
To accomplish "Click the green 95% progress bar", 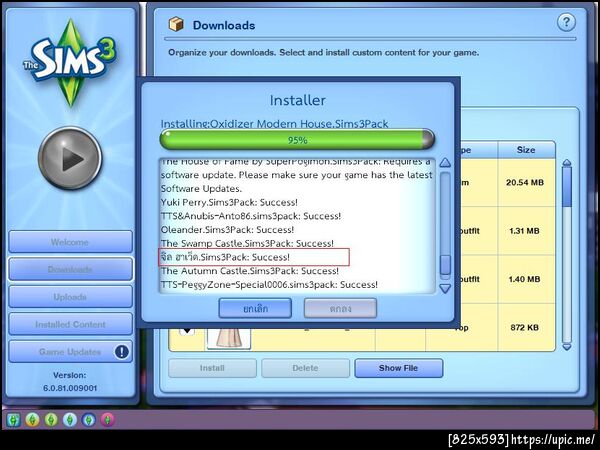I will point(297,140).
